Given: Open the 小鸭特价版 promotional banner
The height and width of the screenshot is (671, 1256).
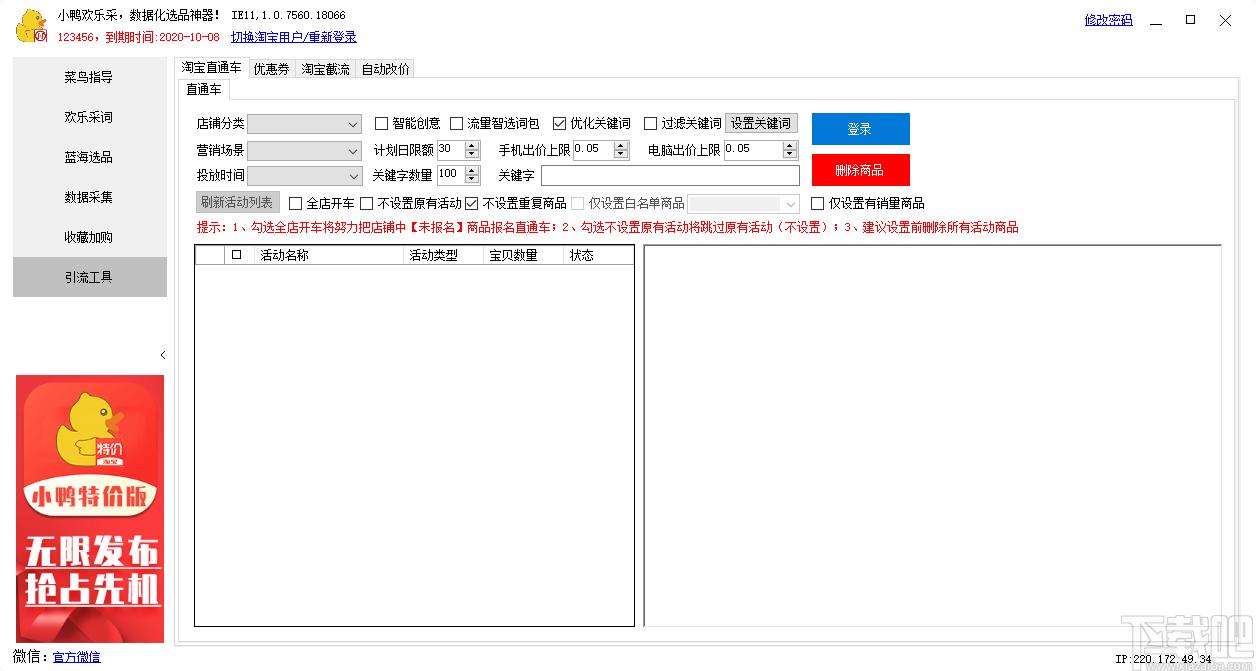Looking at the screenshot, I should pos(90,508).
